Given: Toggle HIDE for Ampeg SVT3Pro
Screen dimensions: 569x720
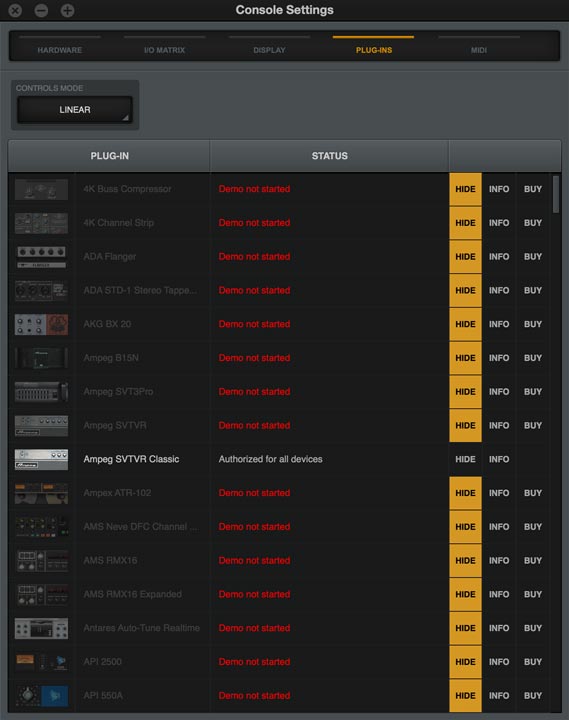Looking at the screenshot, I should click(x=465, y=392).
